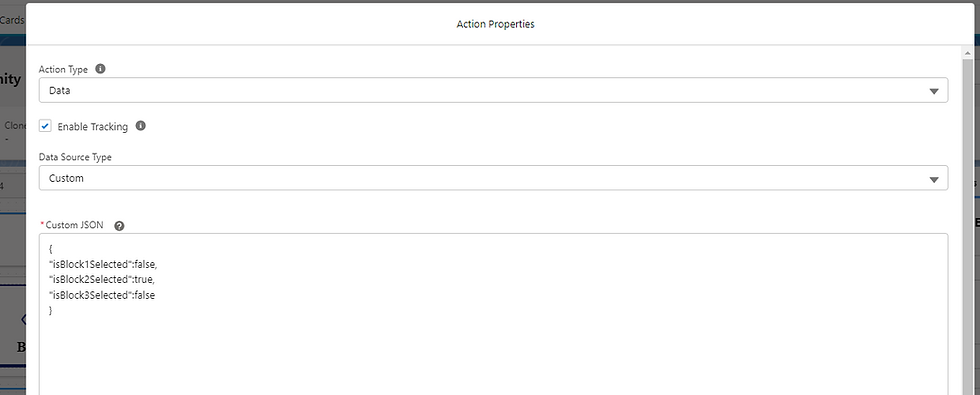Click the Custom JSON field label
Screen dimensions: 980x395
coord(74,225)
